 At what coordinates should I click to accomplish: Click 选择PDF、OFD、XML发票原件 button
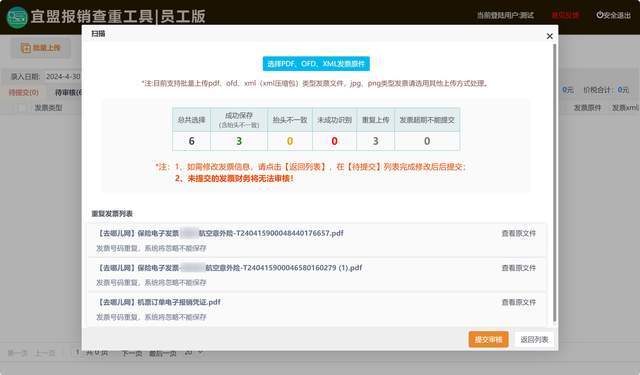click(x=316, y=64)
